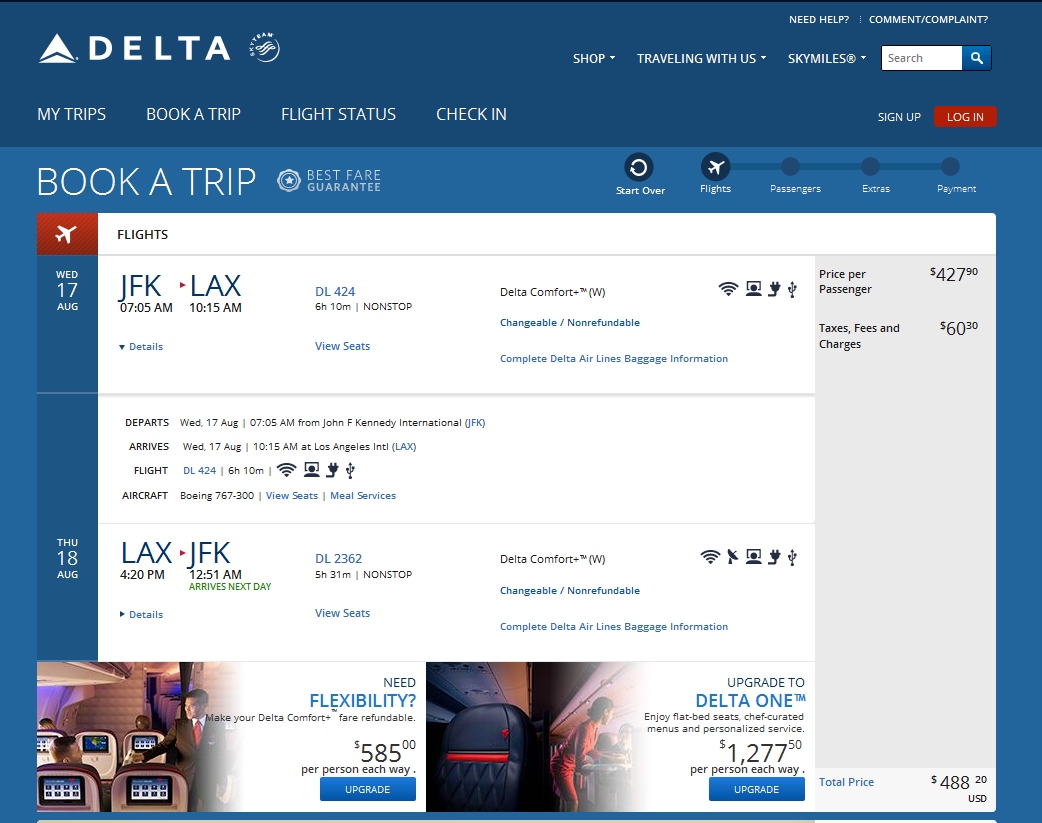
Task: Collapse Details for the JFK to LAX flight
Action: pyautogui.click(x=141, y=346)
